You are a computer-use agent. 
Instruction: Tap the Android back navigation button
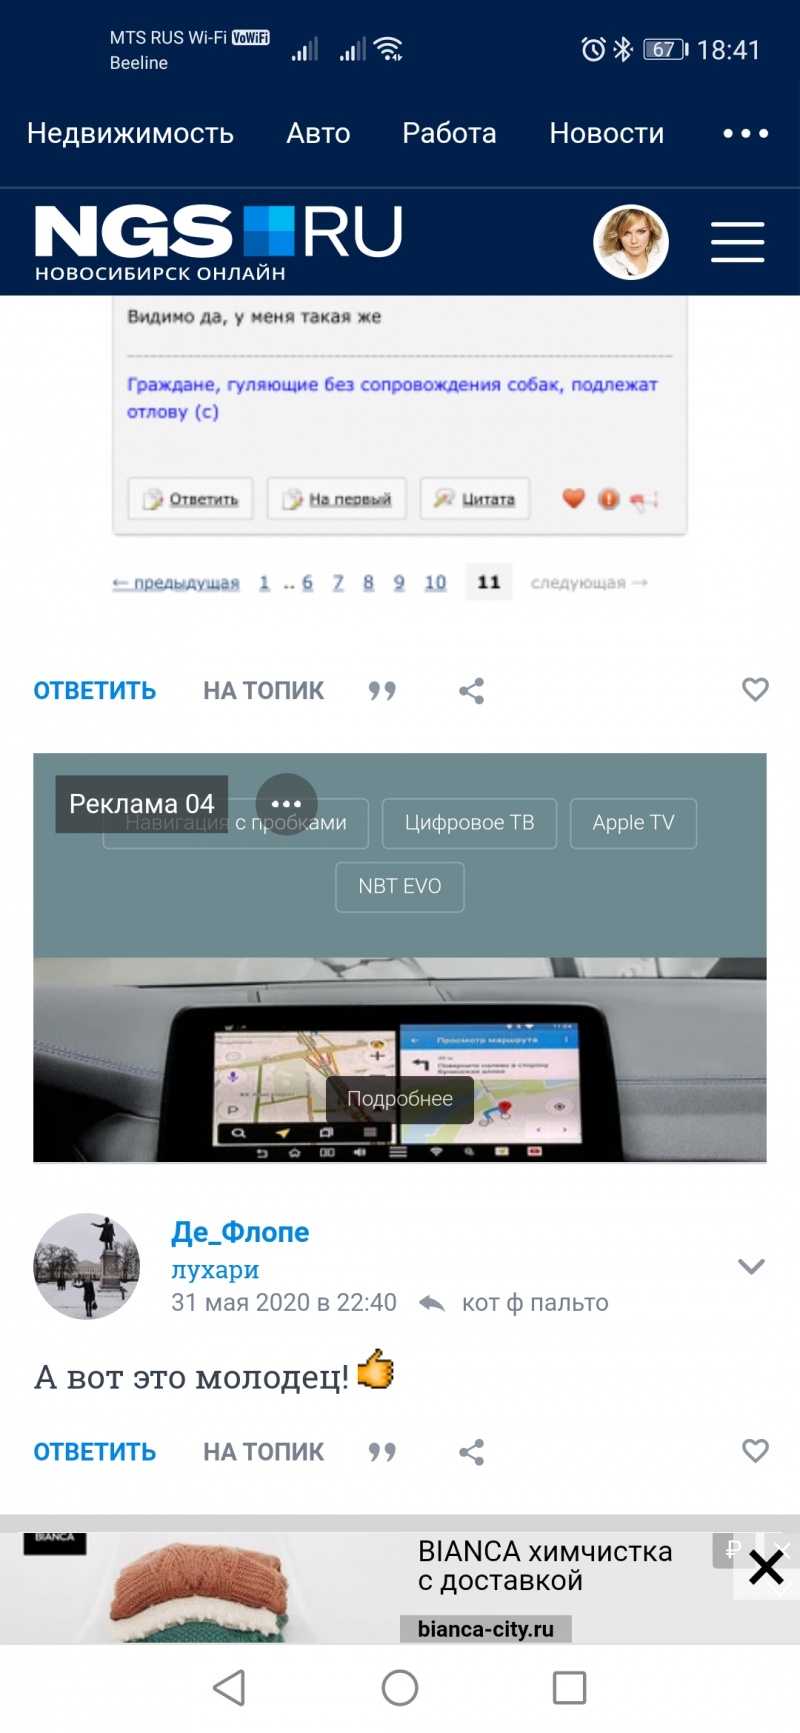229,1688
